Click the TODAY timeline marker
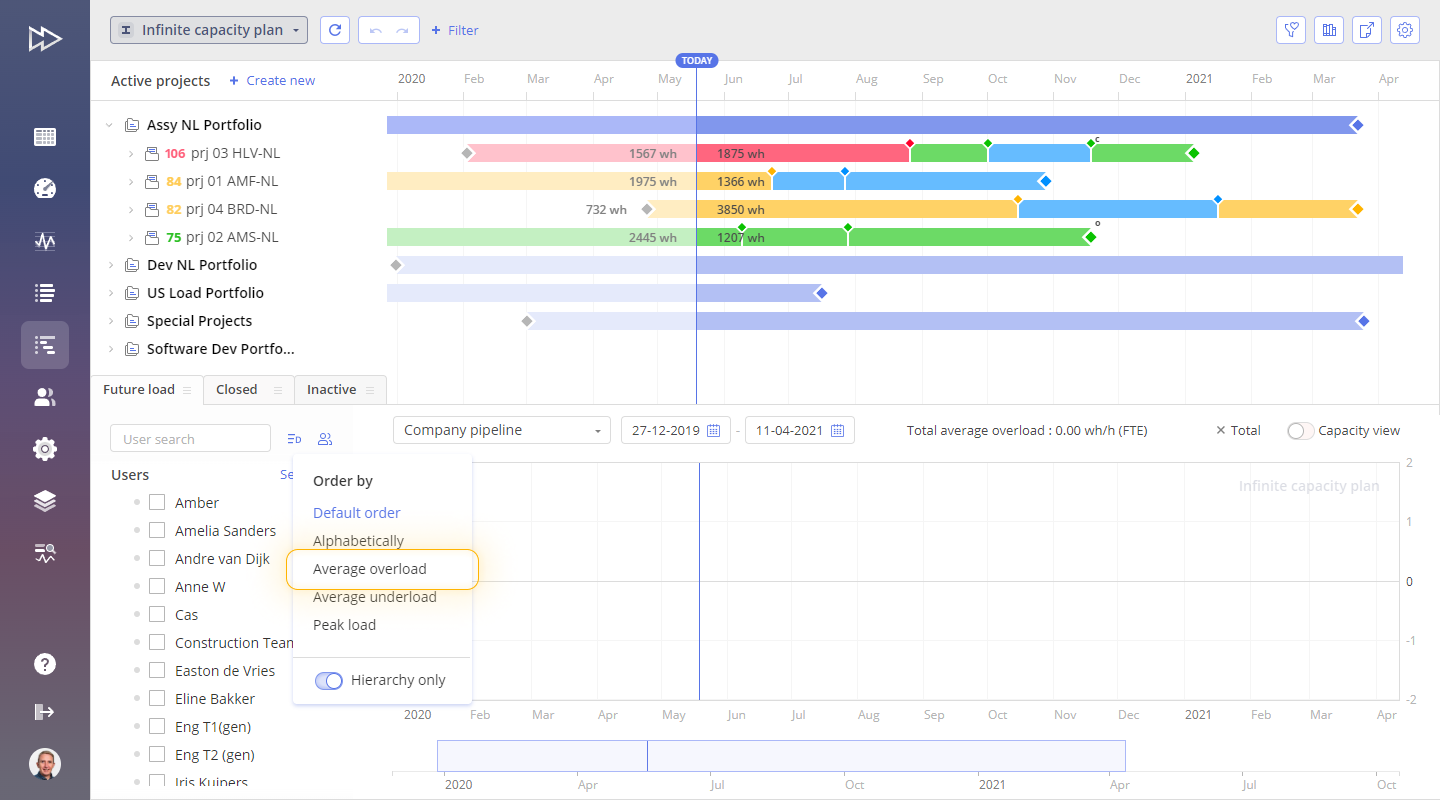This screenshot has height=800, width=1440. [697, 61]
